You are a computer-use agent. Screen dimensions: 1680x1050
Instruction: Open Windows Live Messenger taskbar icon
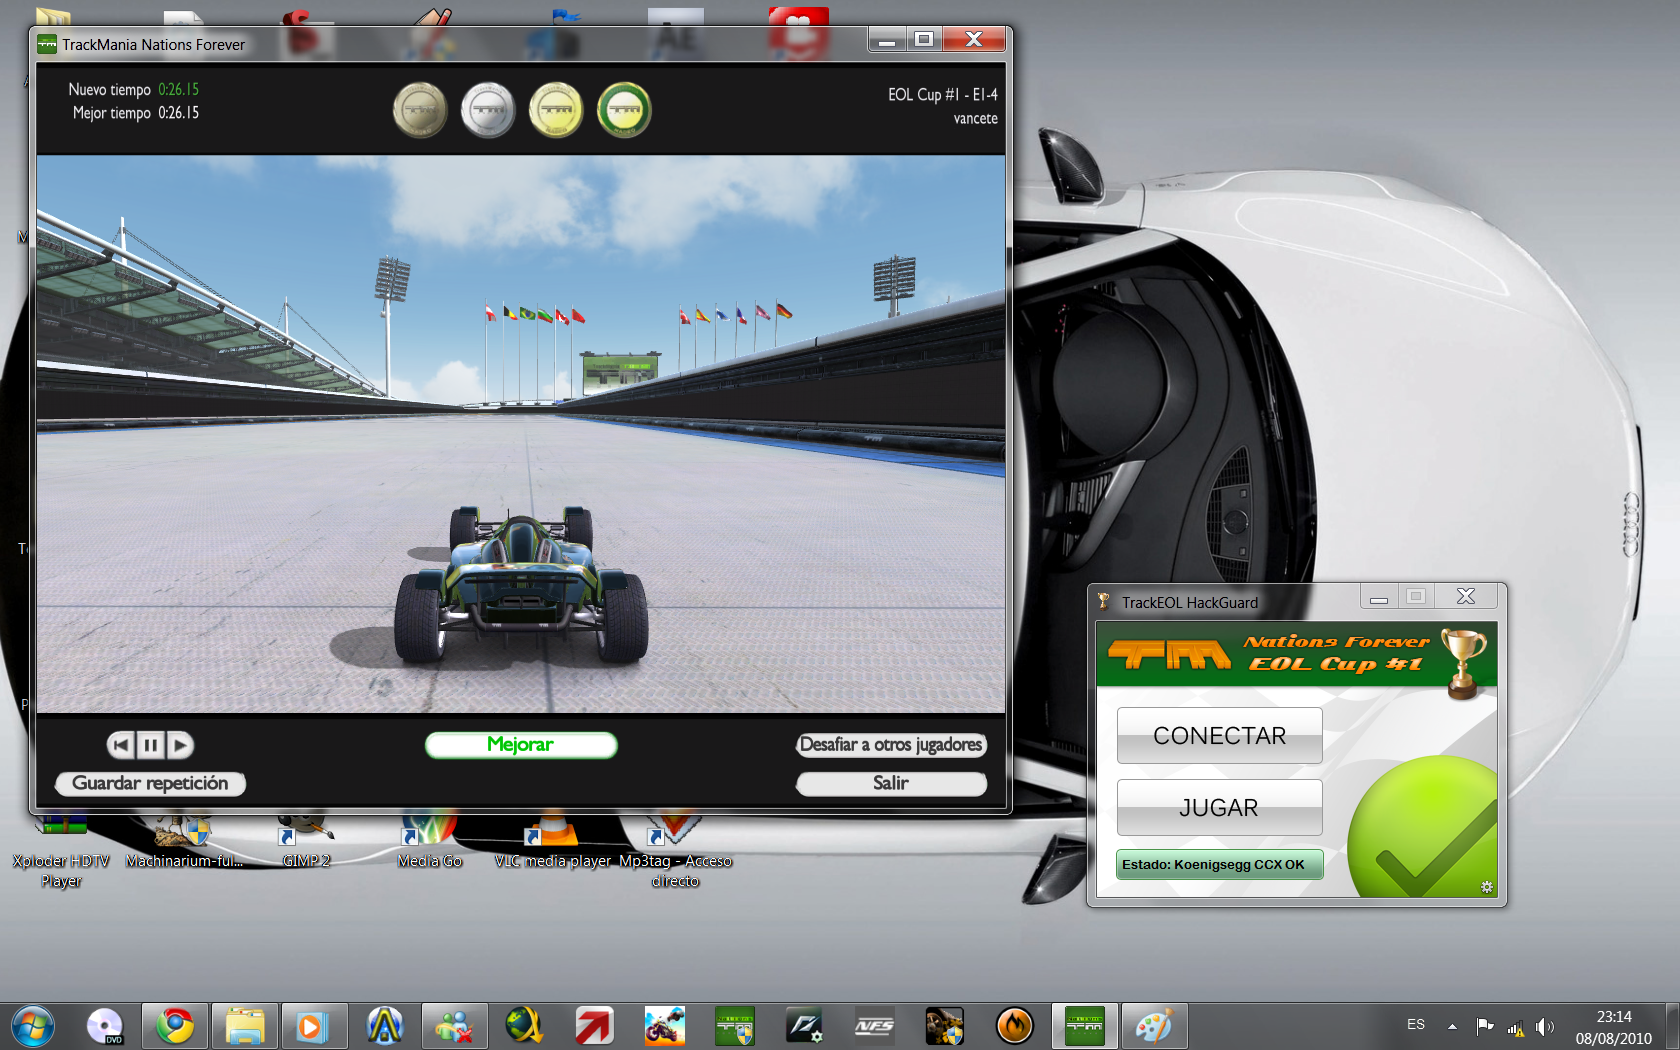(455, 1026)
